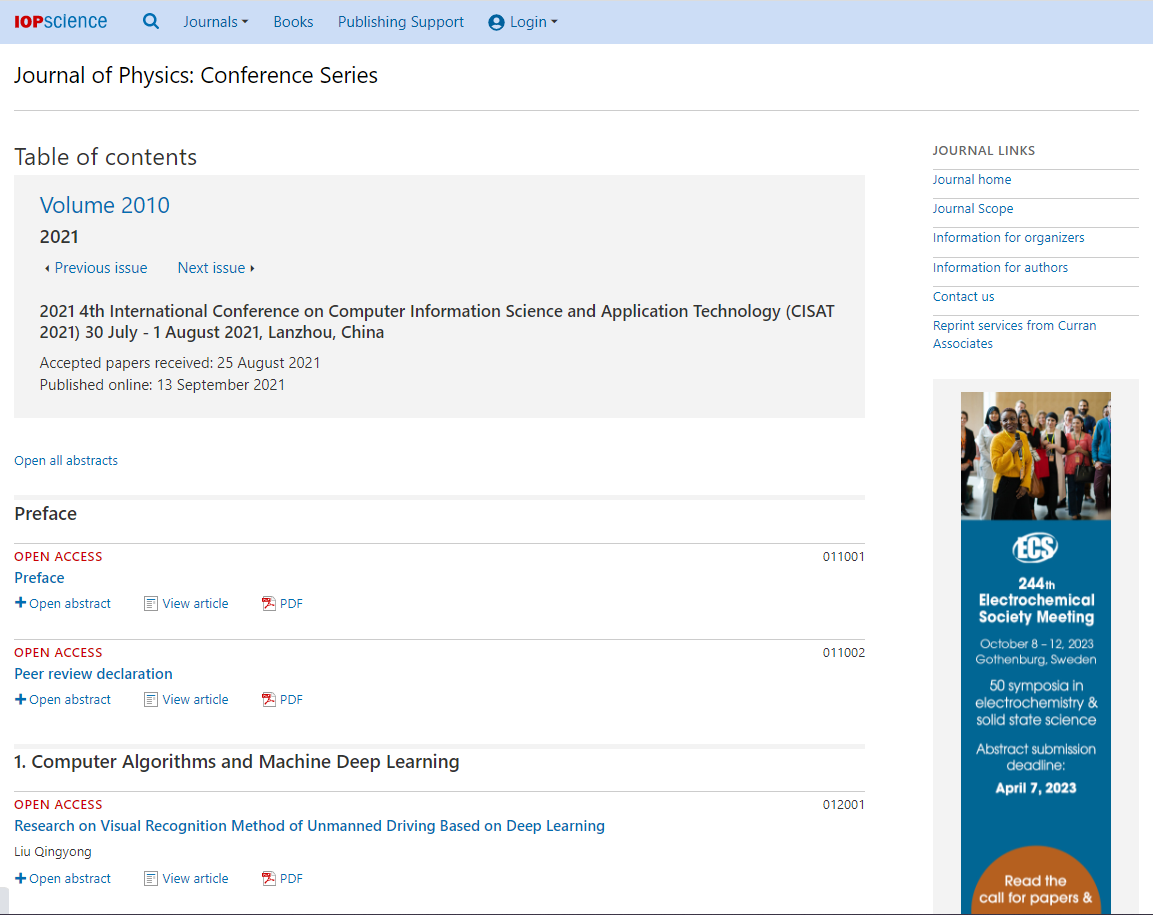
Task: Click the Published online: 13 September 2021 text
Action: (x=162, y=385)
